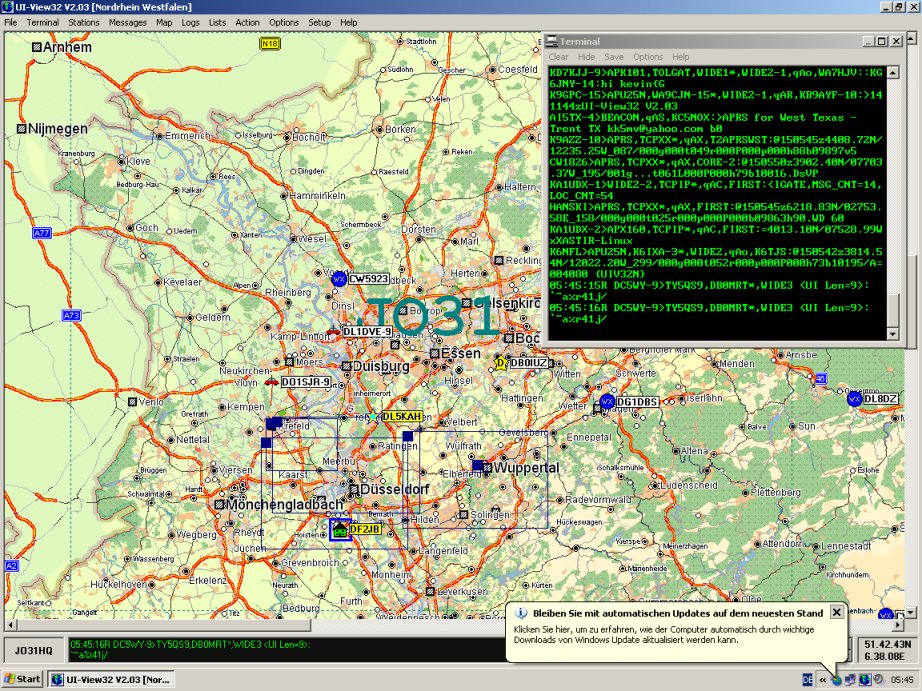Image resolution: width=922 pixels, height=691 pixels.
Task: Click the digi star icon beside DB0IUZ
Action: 501,363
